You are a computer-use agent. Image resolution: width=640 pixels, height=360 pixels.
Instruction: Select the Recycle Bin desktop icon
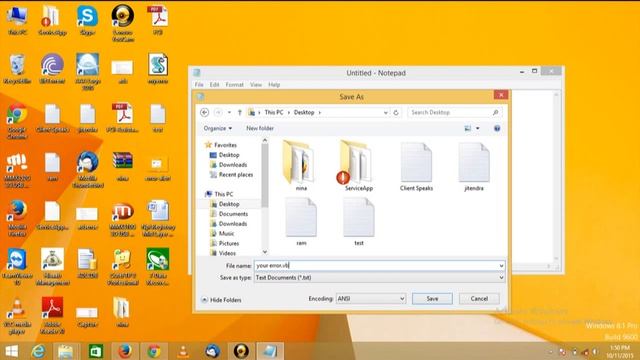[x=17, y=69]
